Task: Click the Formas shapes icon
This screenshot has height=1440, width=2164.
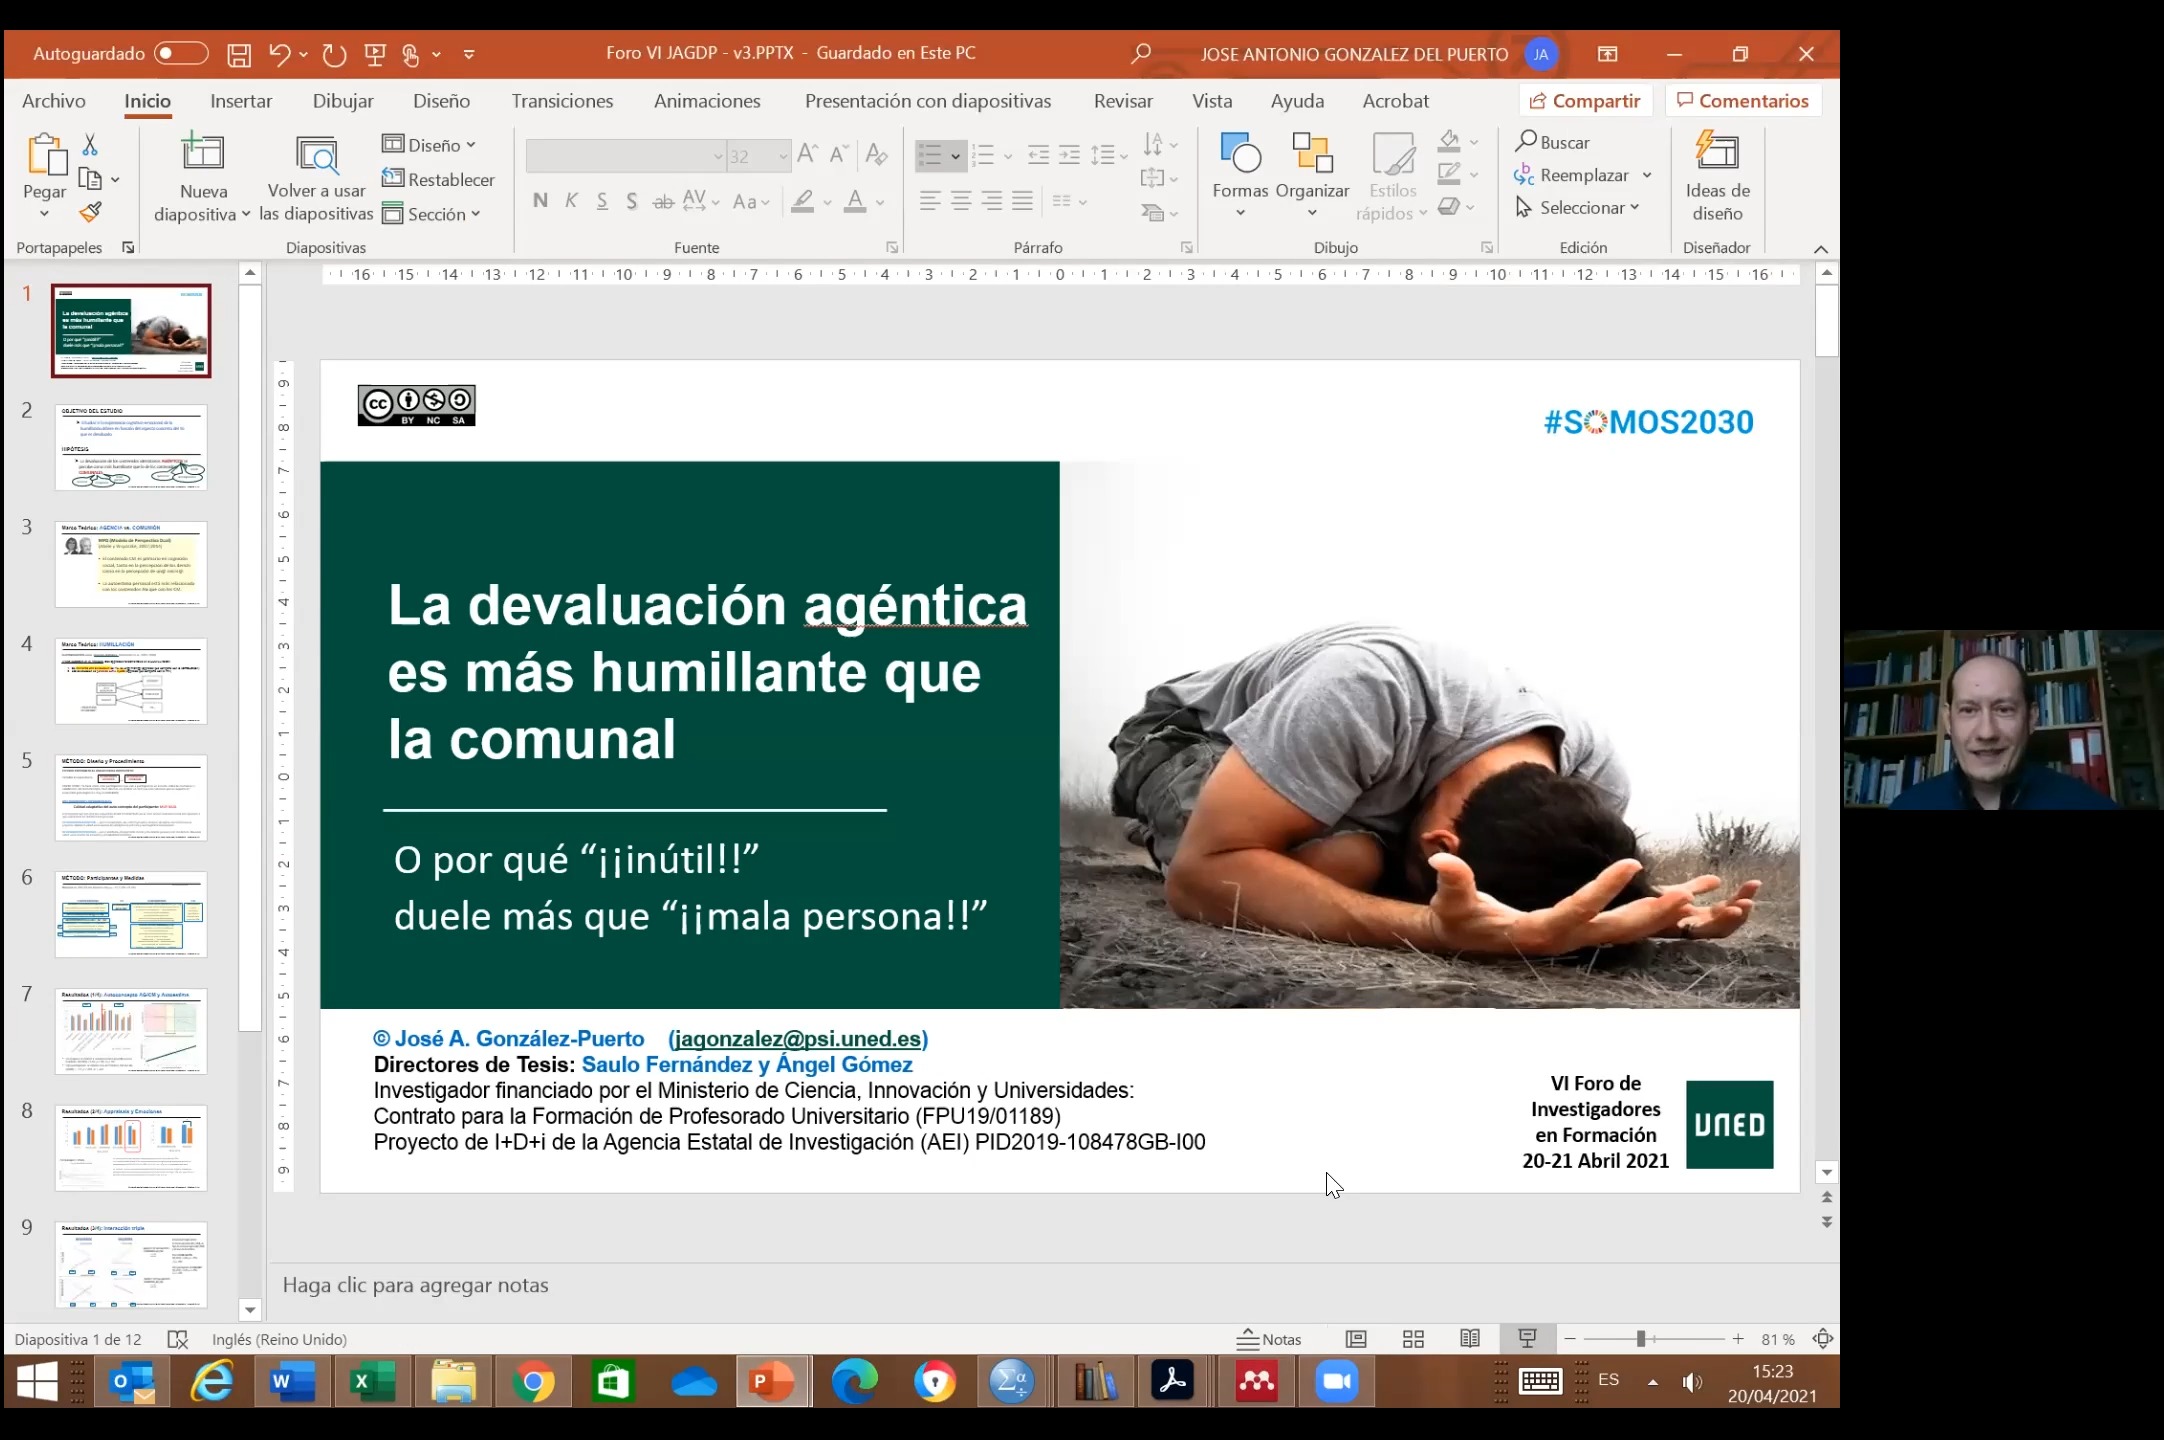Action: click(x=1240, y=153)
